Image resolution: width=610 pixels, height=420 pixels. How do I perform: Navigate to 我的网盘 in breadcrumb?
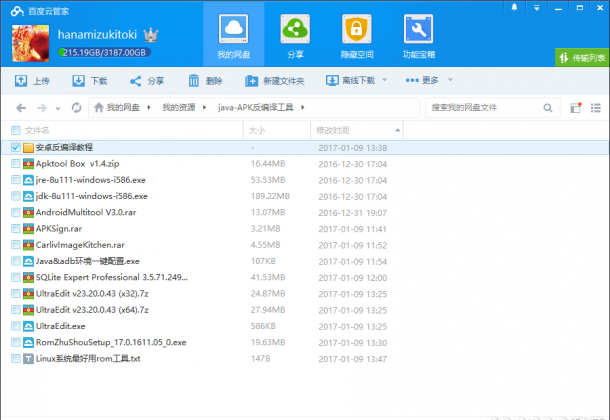(123, 107)
